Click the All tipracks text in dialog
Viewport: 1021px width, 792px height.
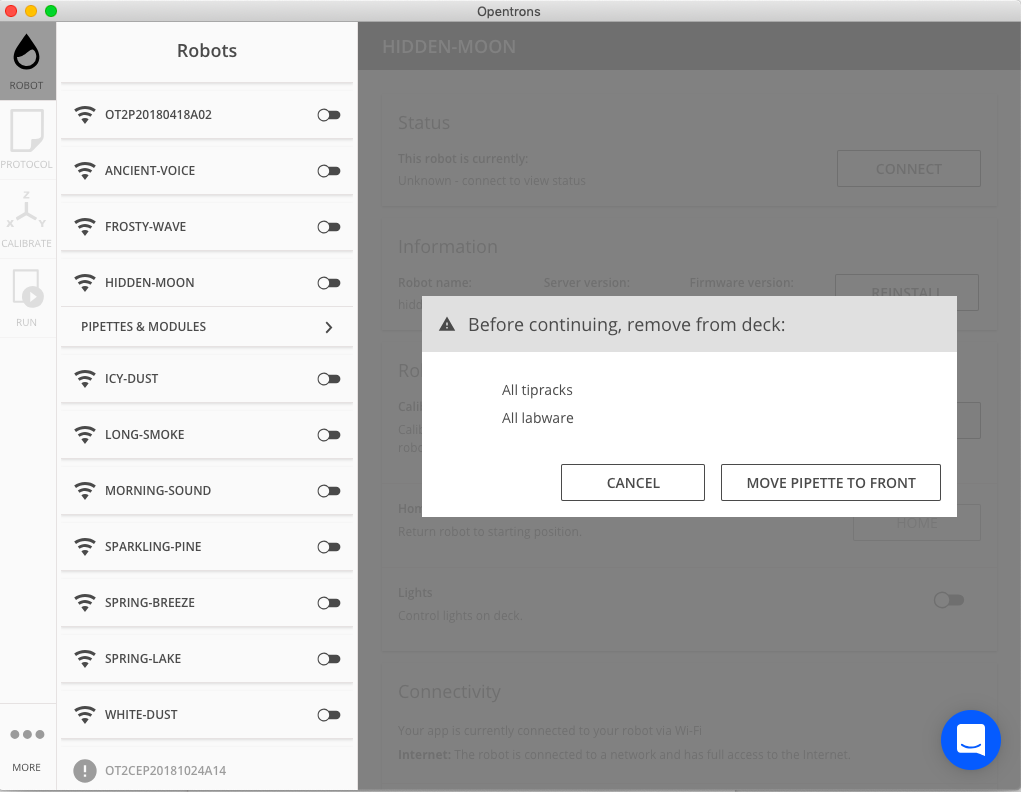[537, 390]
